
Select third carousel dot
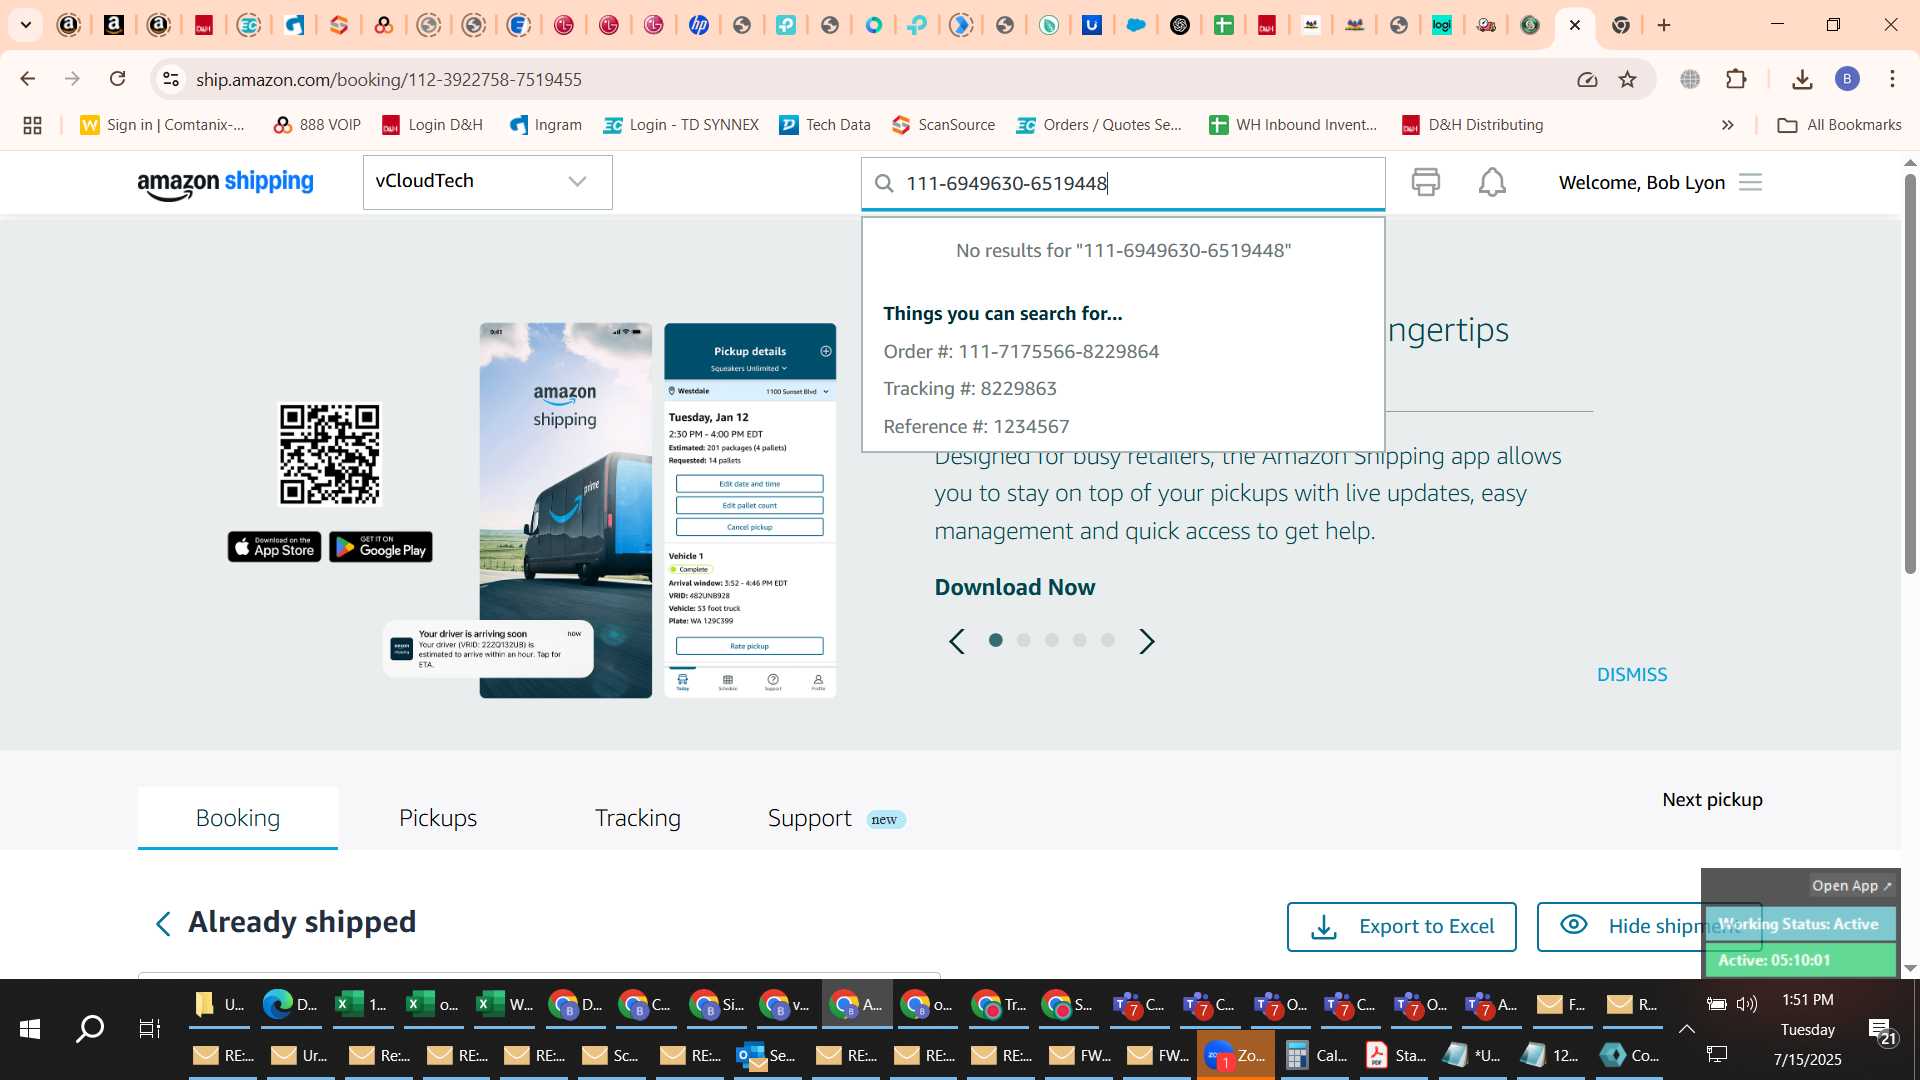[x=1052, y=641]
